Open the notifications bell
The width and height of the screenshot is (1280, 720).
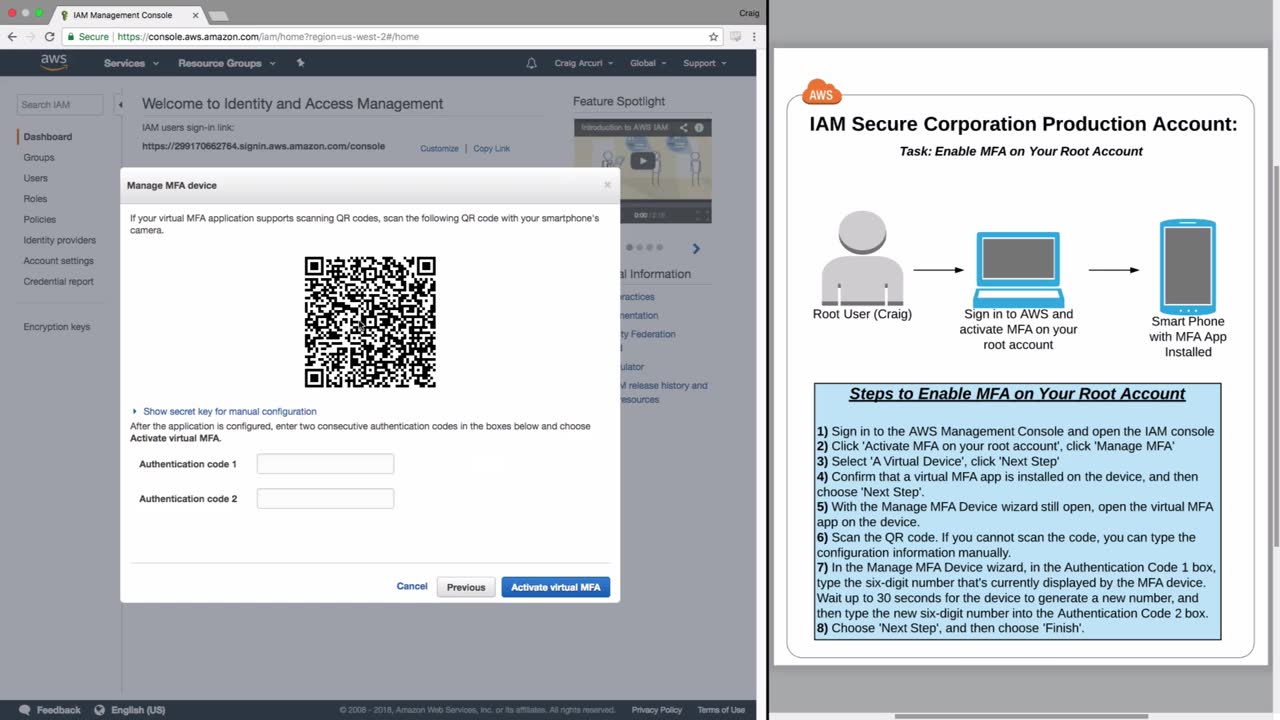(531, 63)
